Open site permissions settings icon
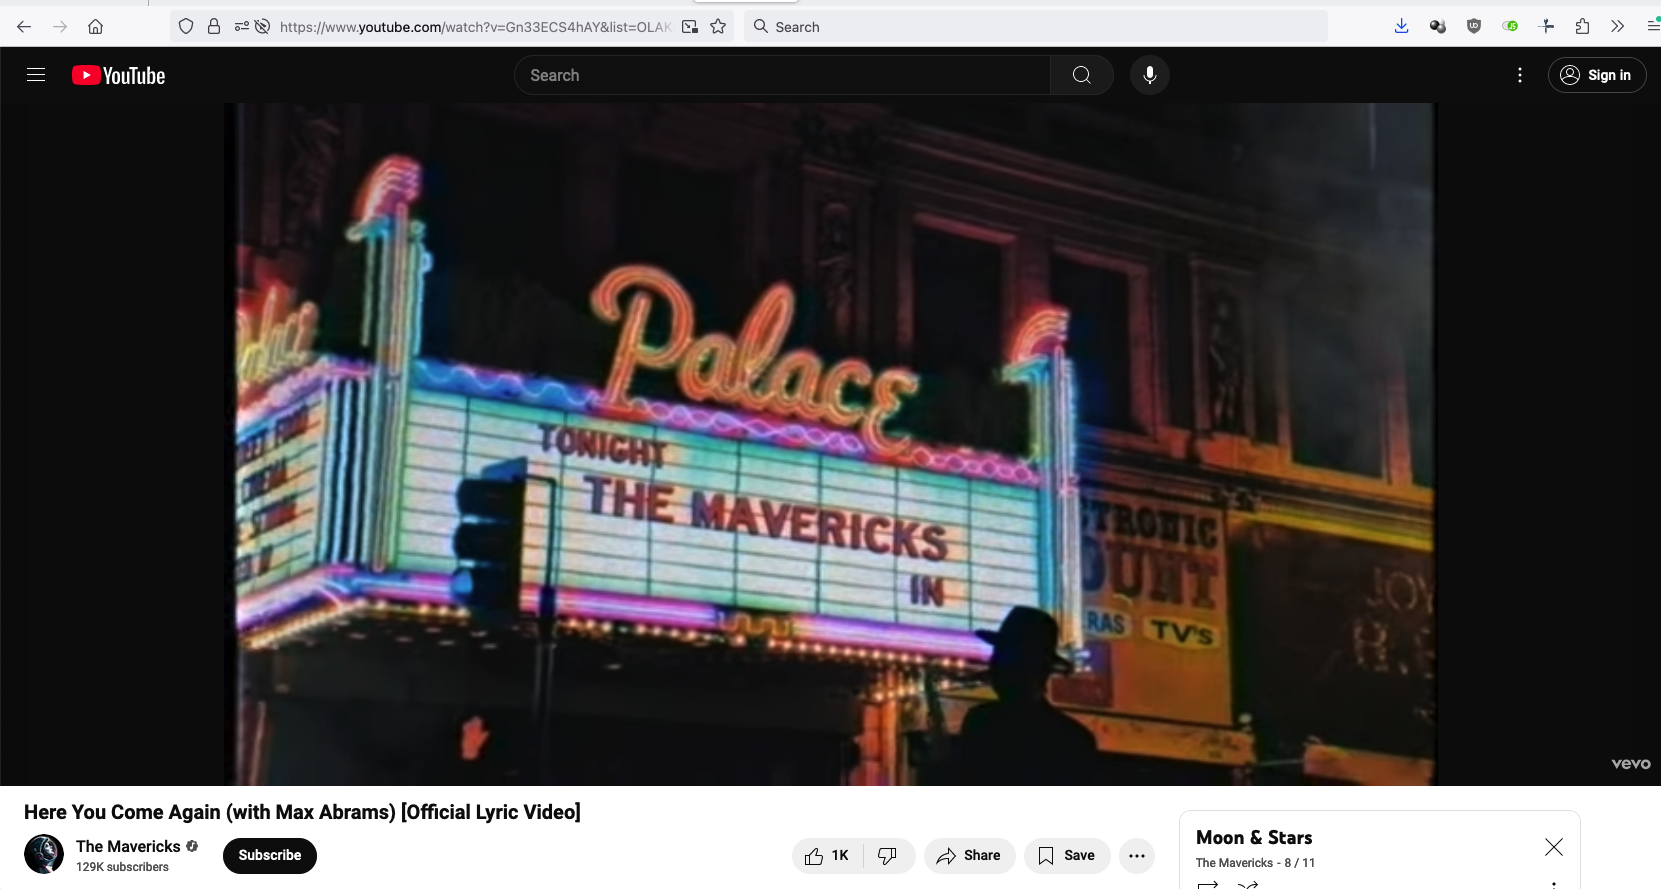The width and height of the screenshot is (1661, 889). (x=242, y=27)
